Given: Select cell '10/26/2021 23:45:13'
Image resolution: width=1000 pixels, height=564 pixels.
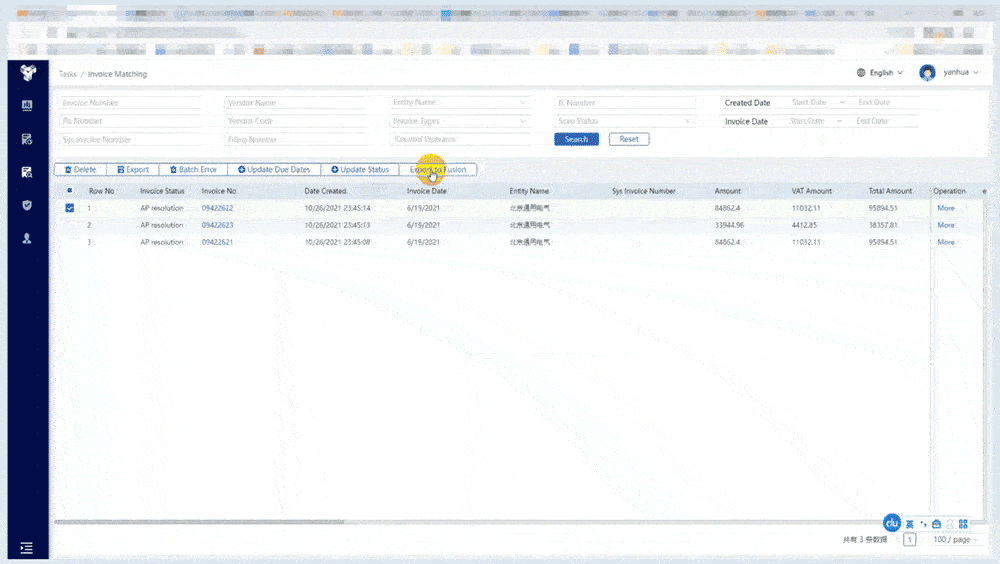Looking at the screenshot, I should pyautogui.click(x=337, y=225).
